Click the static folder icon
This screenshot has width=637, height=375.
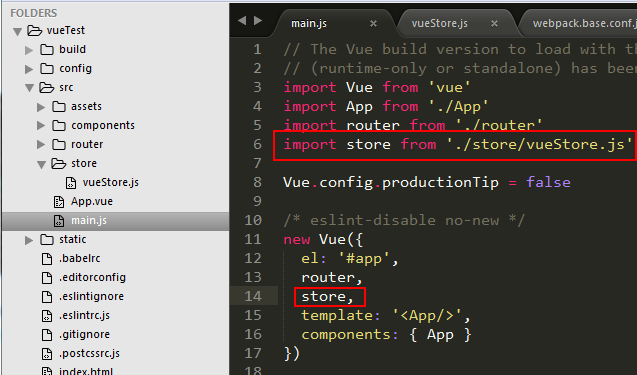47,240
